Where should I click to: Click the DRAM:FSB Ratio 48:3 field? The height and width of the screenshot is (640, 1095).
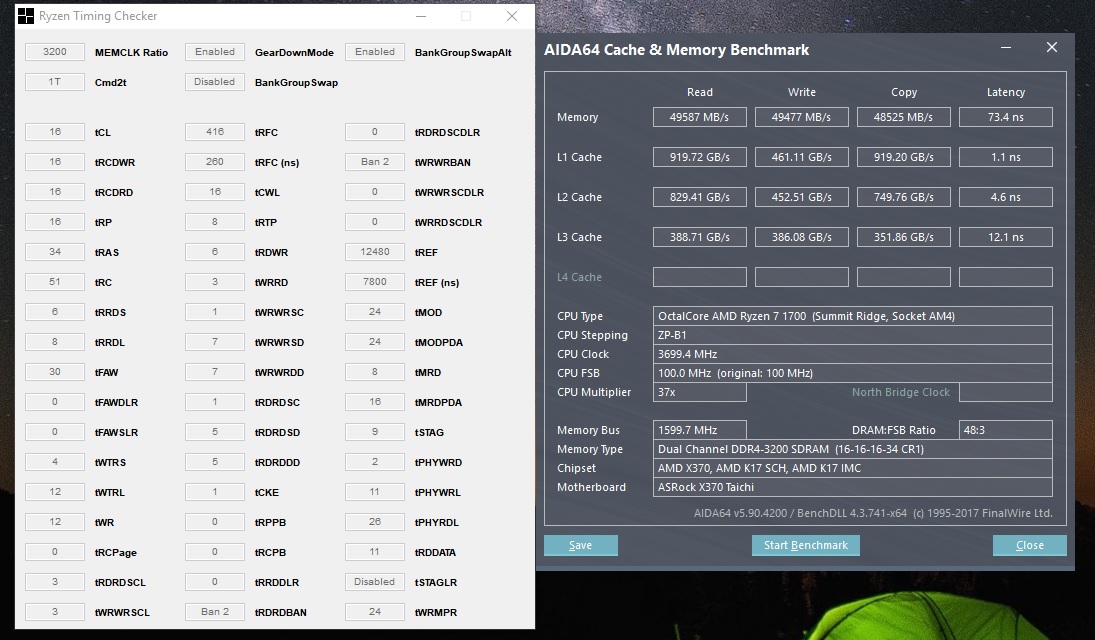point(1006,430)
